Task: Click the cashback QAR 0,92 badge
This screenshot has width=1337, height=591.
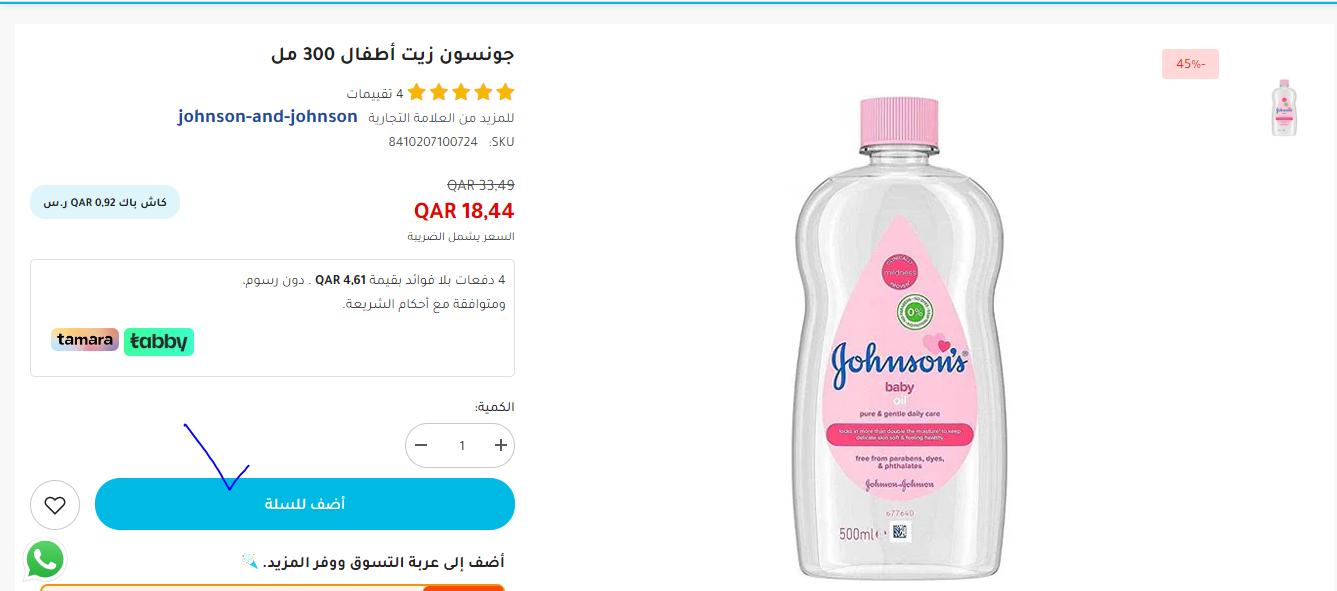Action: tap(105, 202)
